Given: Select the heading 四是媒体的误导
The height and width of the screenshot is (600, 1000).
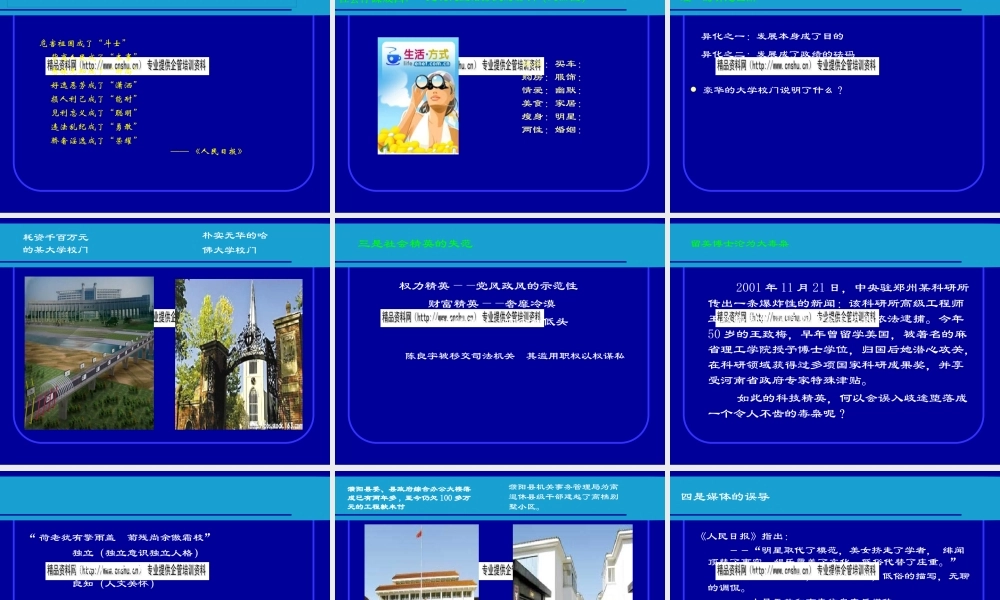Looking at the screenshot, I should click(725, 496).
